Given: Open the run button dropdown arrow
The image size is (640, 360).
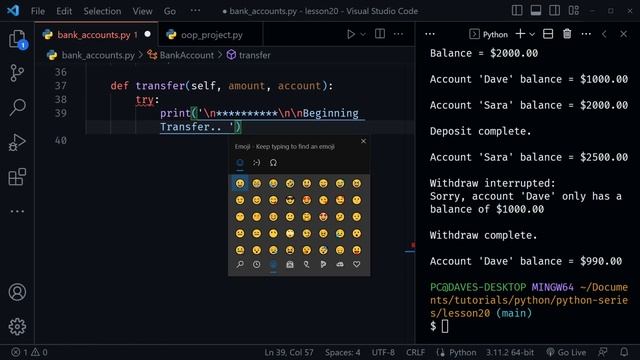Looking at the screenshot, I should [x=363, y=34].
